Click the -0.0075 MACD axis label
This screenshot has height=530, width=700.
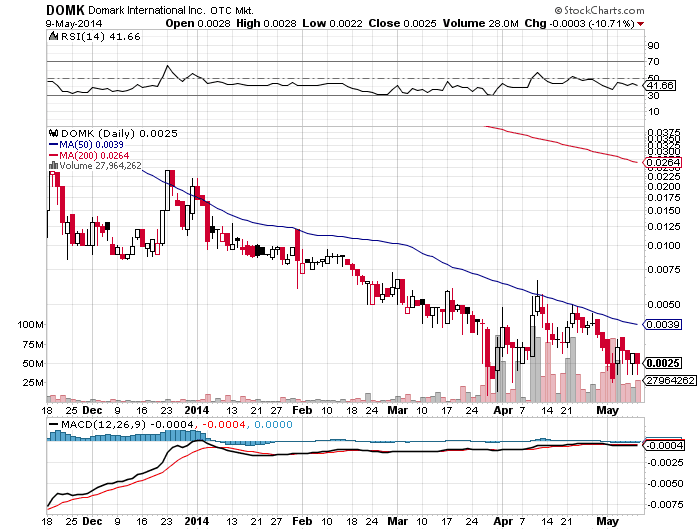(665, 505)
